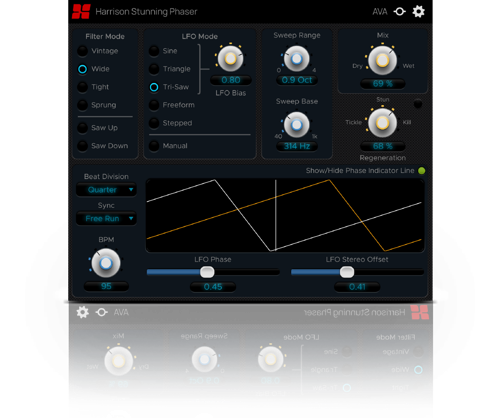Click the Sweep Base value 314 Hz
This screenshot has width=500, height=418.
coord(297,146)
